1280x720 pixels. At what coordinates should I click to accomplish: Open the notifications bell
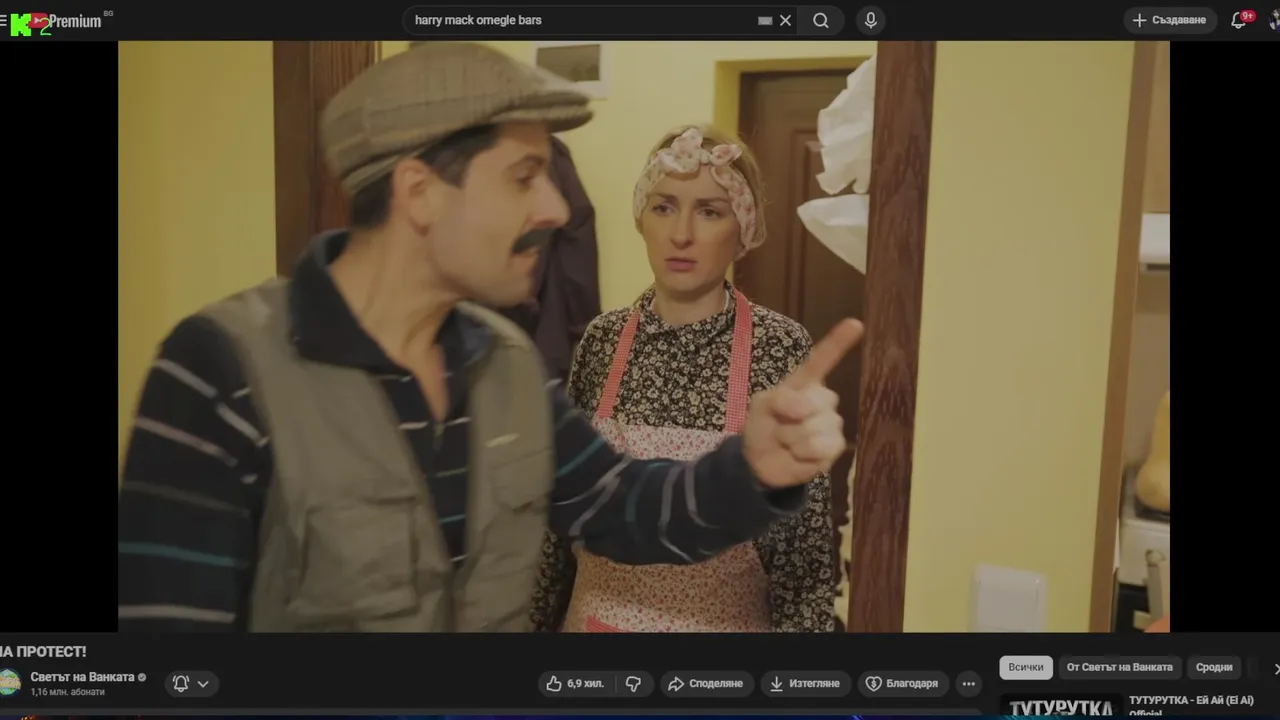tap(1239, 20)
